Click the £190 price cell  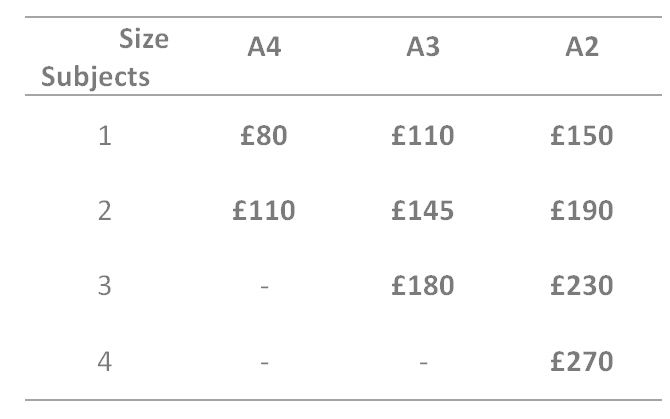pyautogui.click(x=581, y=211)
